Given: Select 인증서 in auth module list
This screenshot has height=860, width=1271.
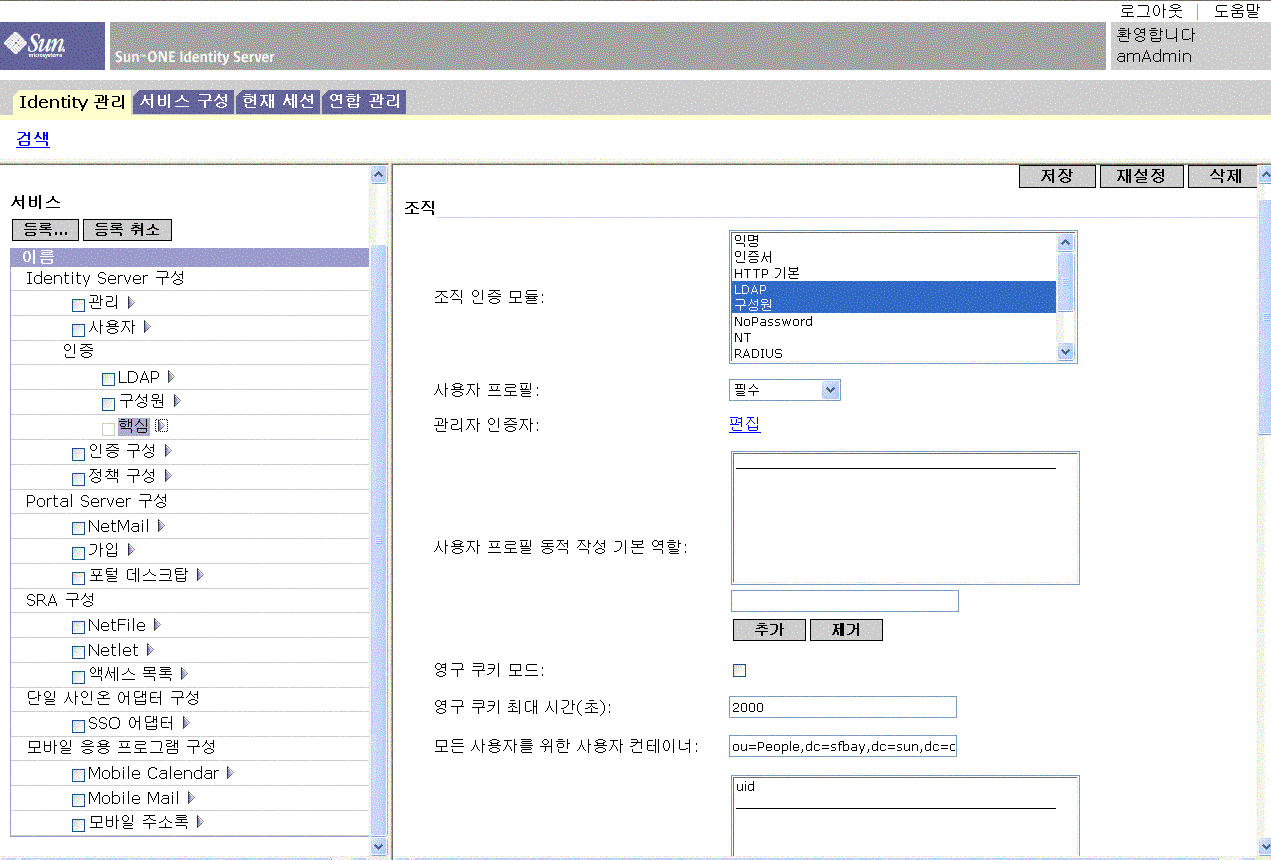Looking at the screenshot, I should coord(894,257).
